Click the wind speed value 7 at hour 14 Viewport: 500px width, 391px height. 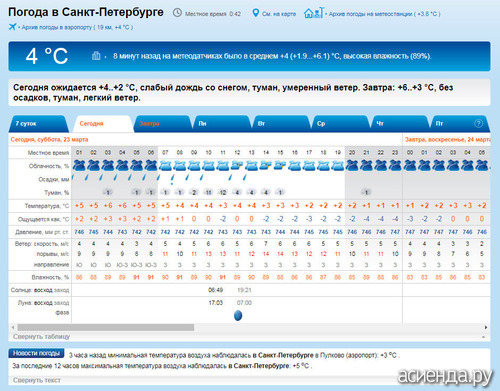pyautogui.click(x=266, y=244)
